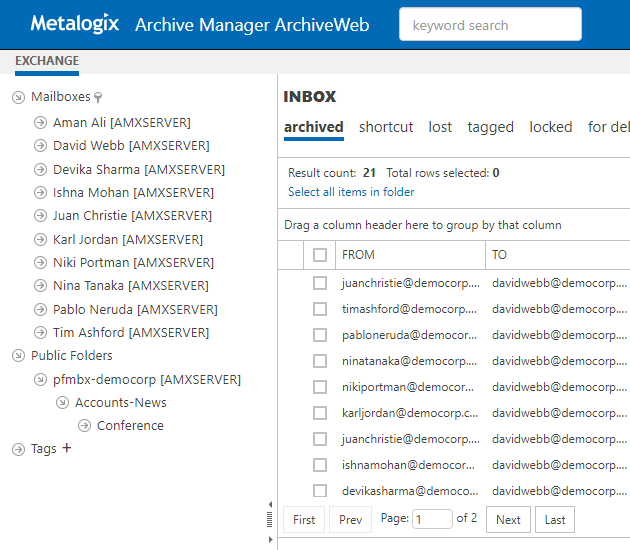Image resolution: width=630 pixels, height=550 pixels.
Task: Click arrow icon beside Aman Ali mailbox
Action: 40,123
